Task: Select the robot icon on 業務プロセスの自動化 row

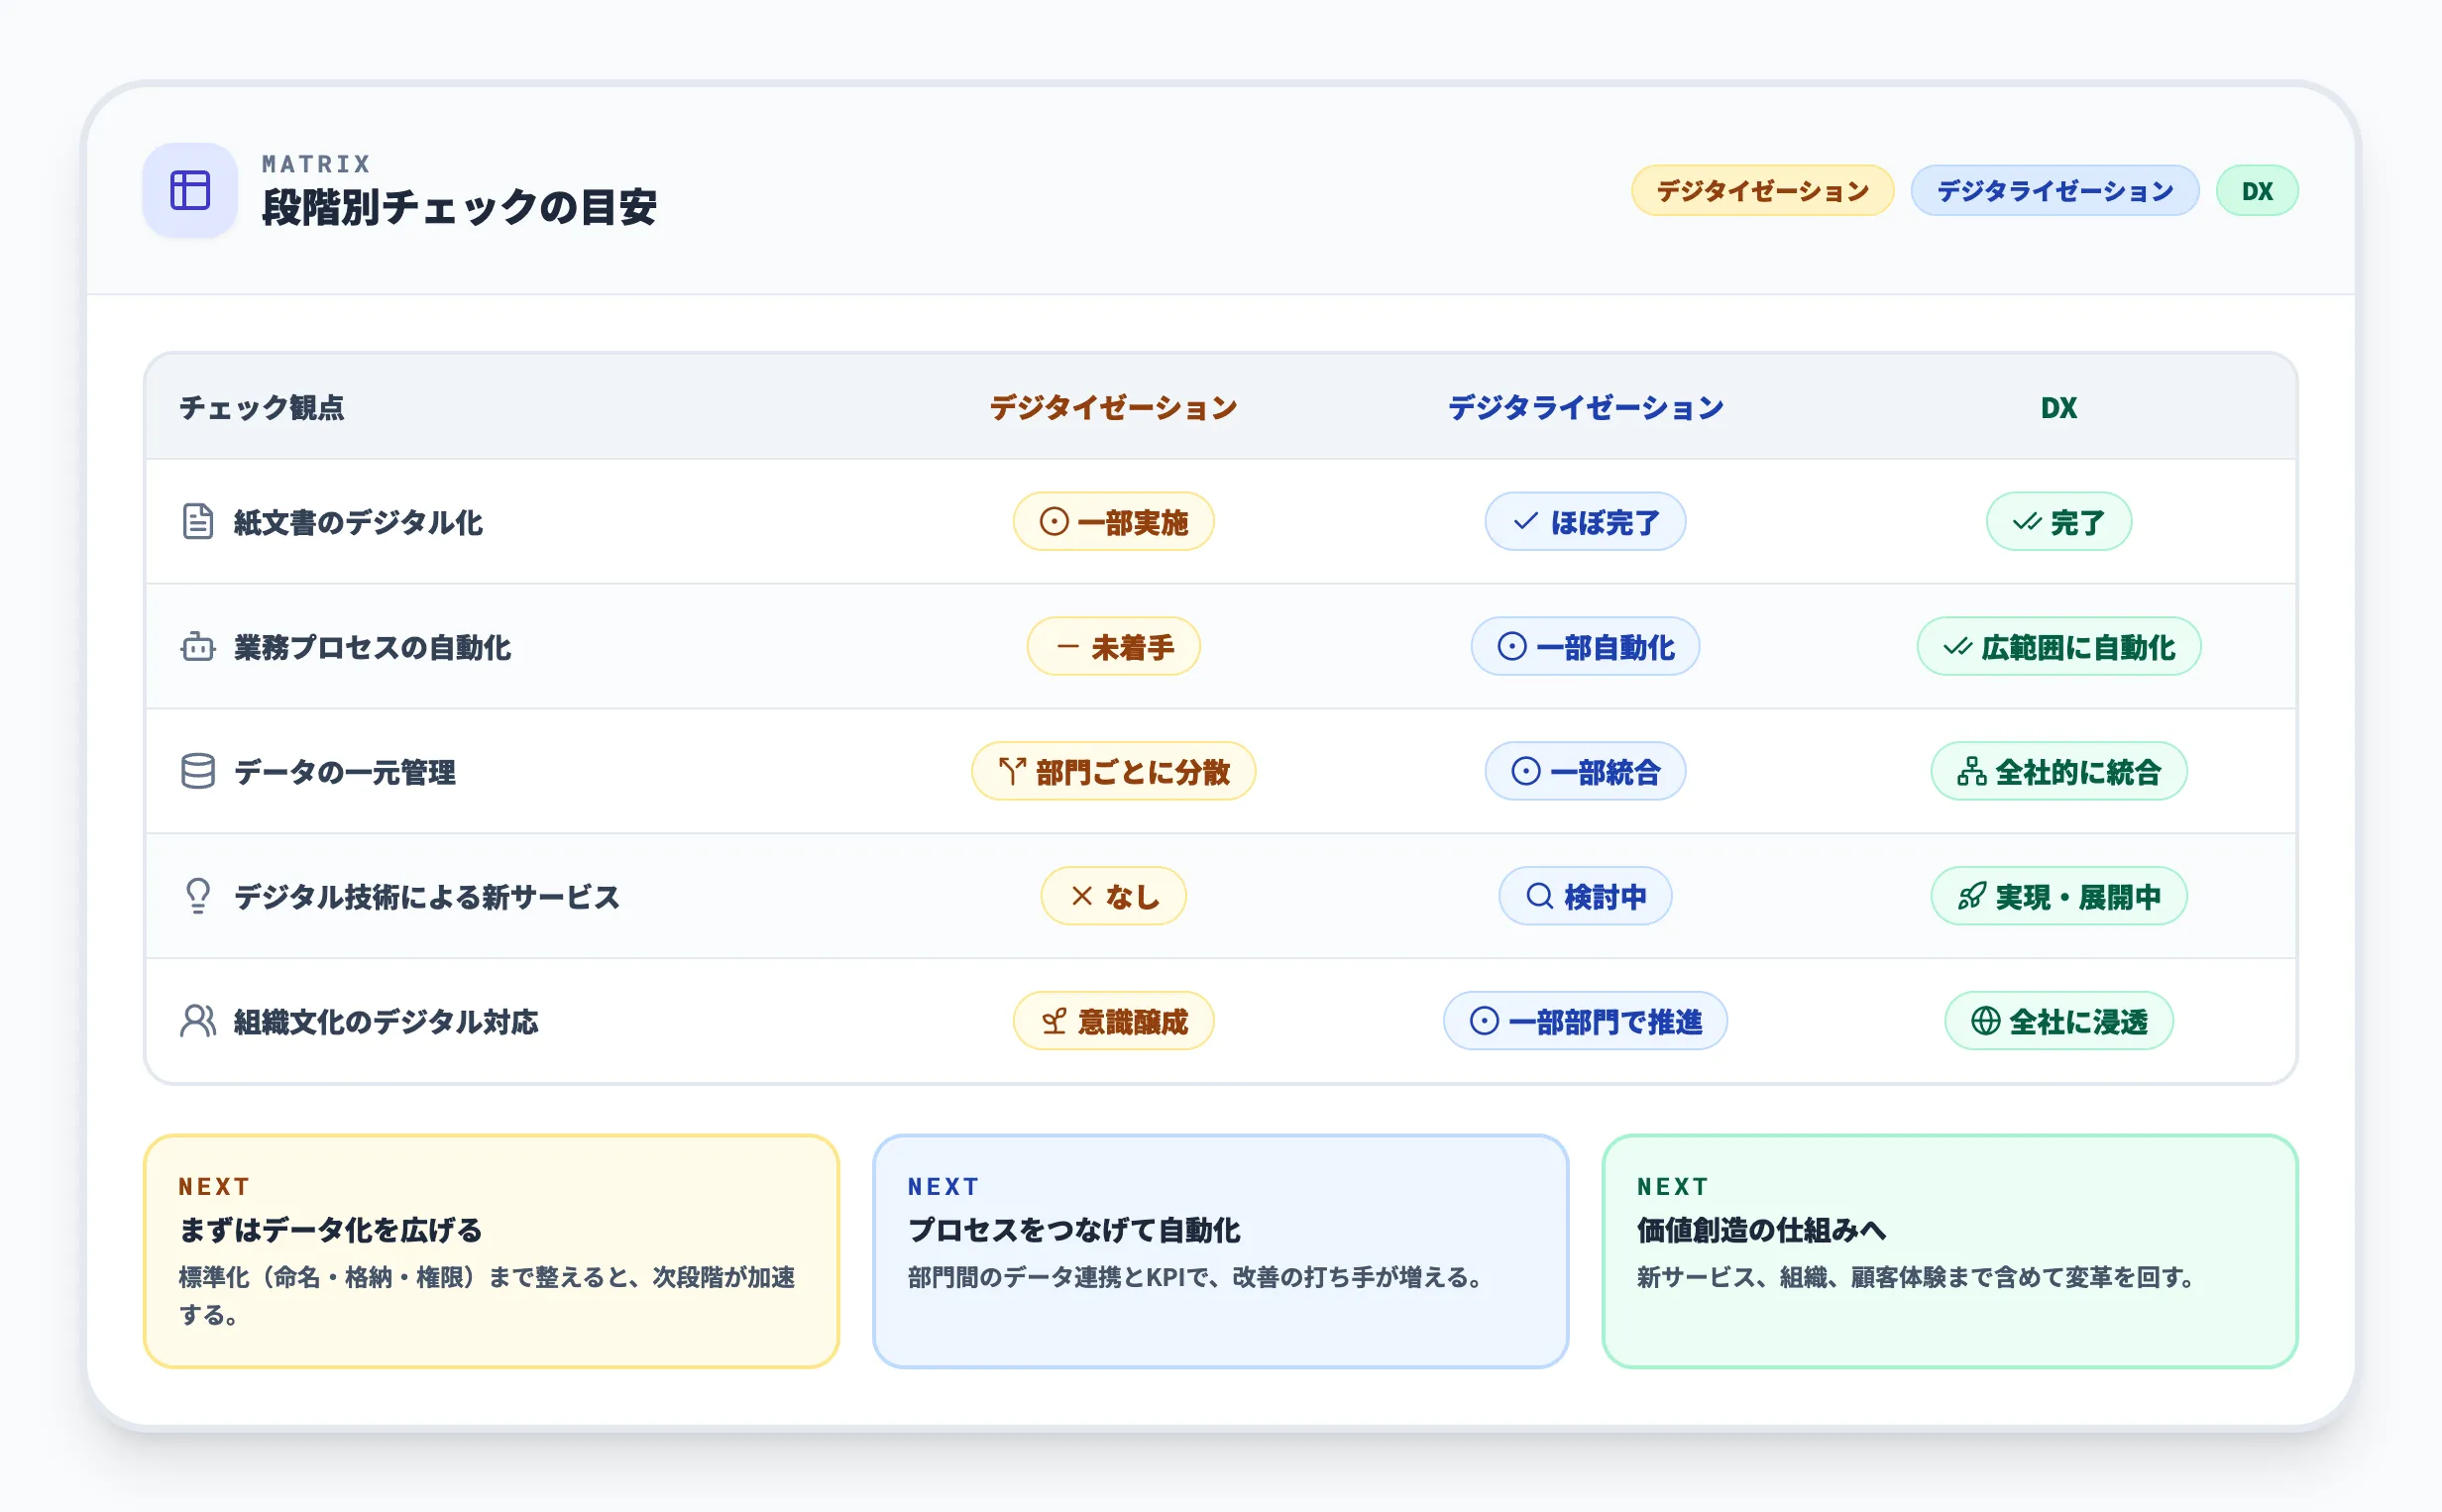Action: point(197,646)
